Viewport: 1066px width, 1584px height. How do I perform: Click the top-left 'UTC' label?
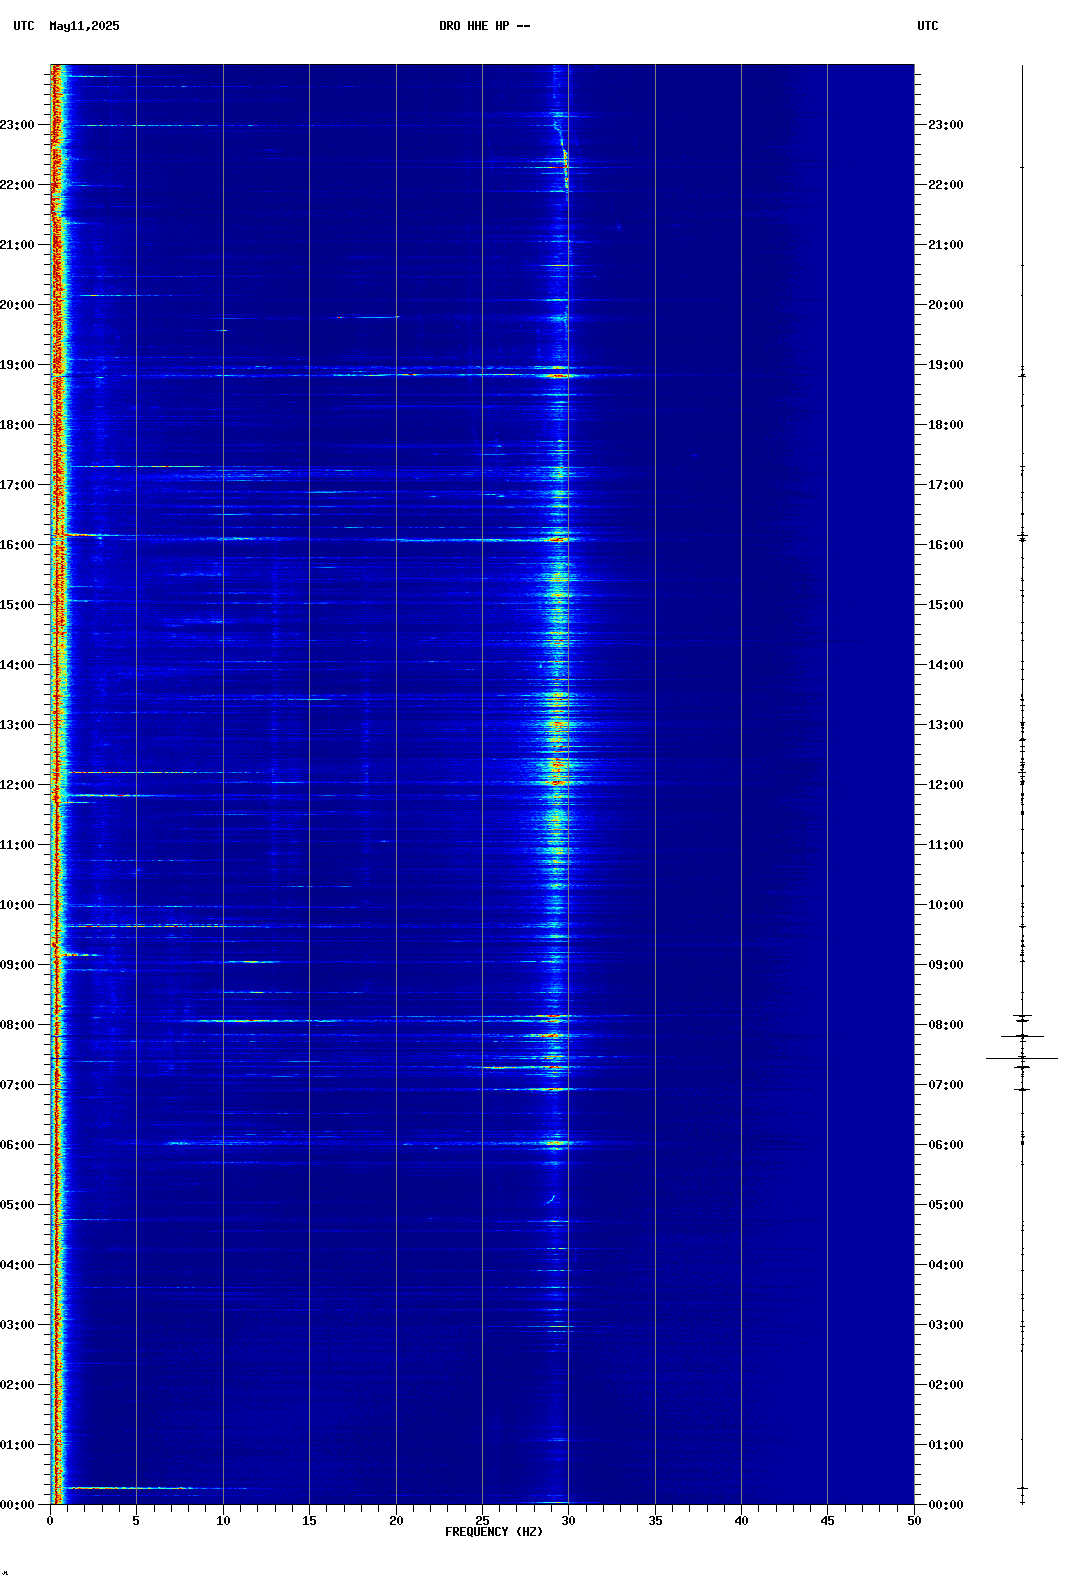pyautogui.click(x=24, y=26)
